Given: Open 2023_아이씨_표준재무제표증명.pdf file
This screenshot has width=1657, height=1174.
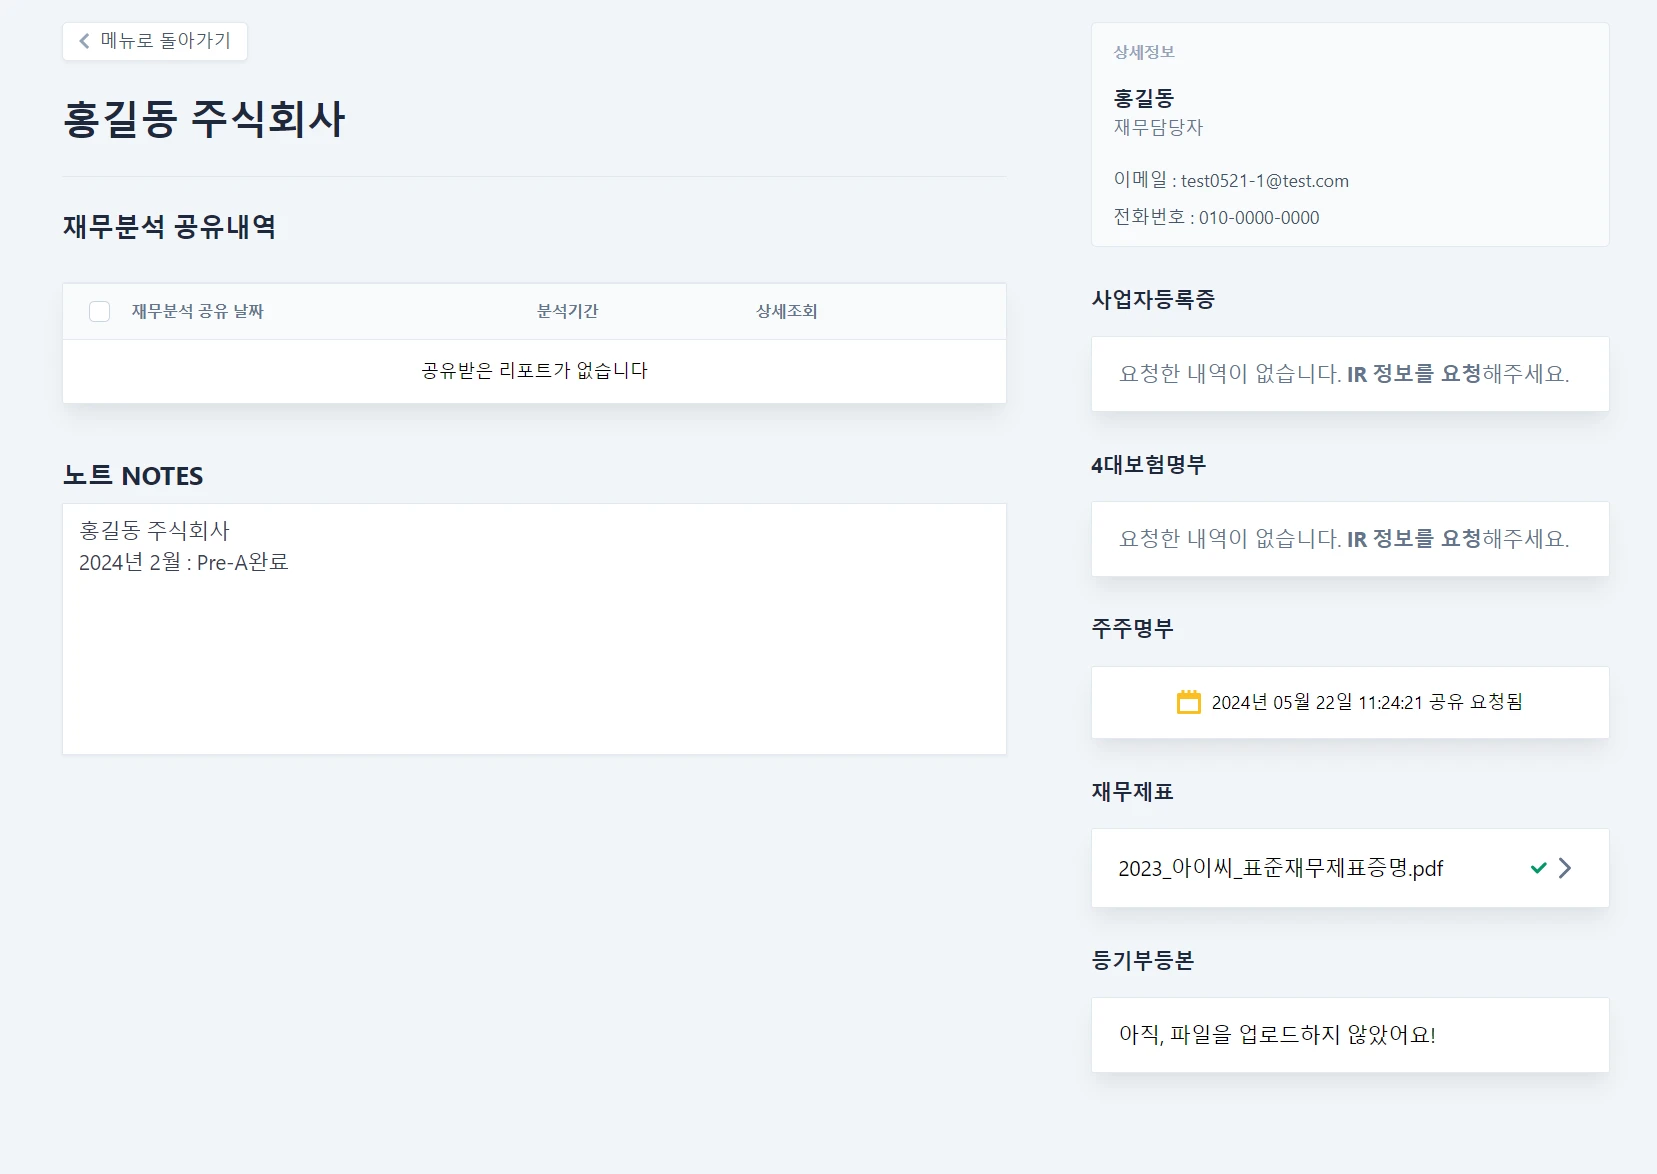Looking at the screenshot, I should [1280, 868].
